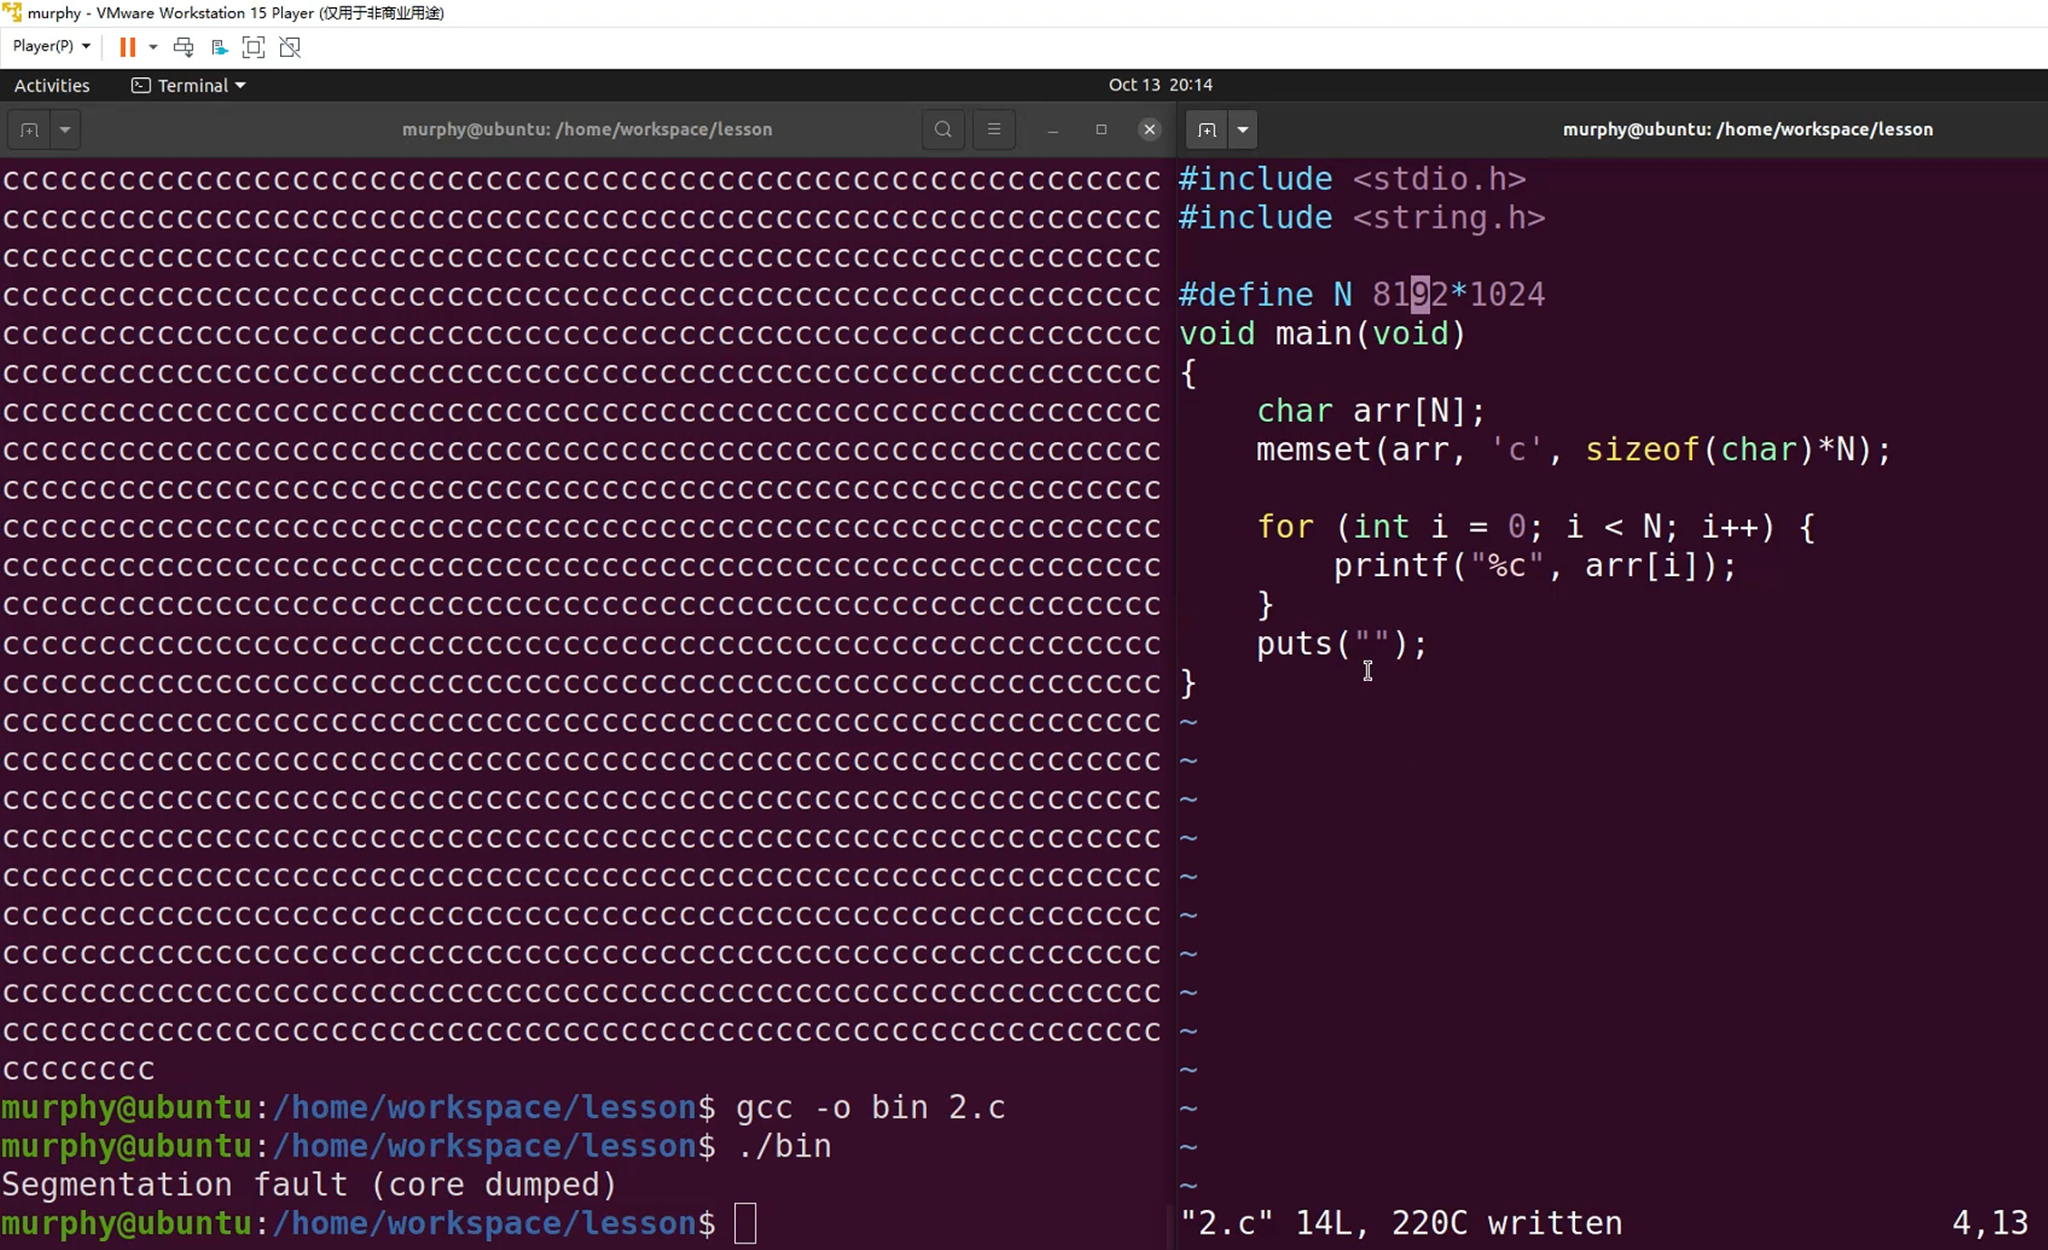Open the terminal hamburger menu

[x=993, y=129]
